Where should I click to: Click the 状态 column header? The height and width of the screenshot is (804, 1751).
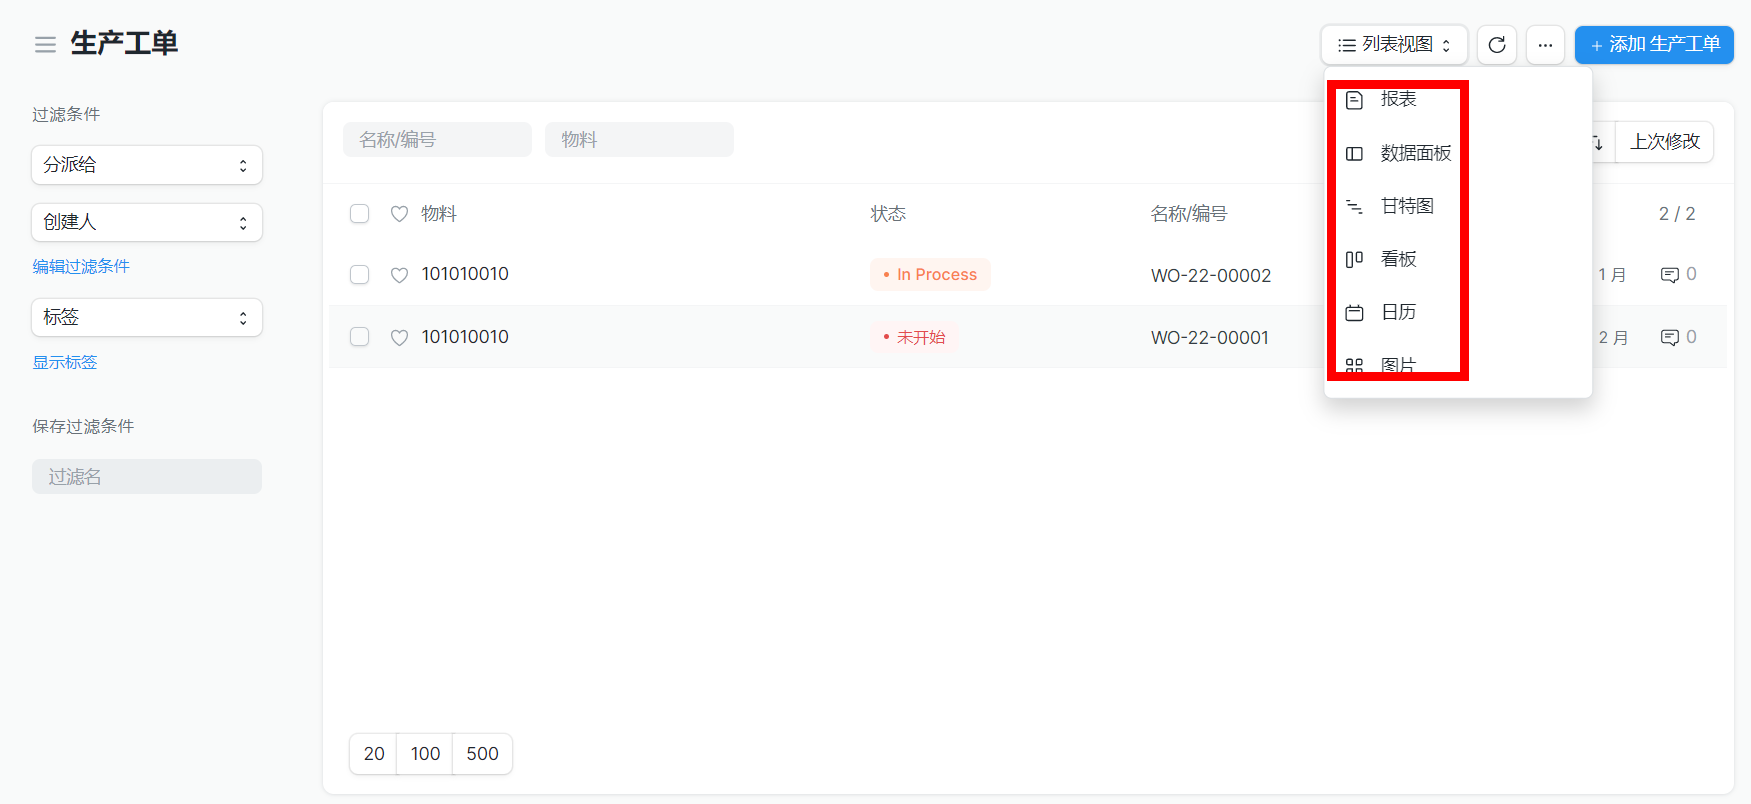888,214
